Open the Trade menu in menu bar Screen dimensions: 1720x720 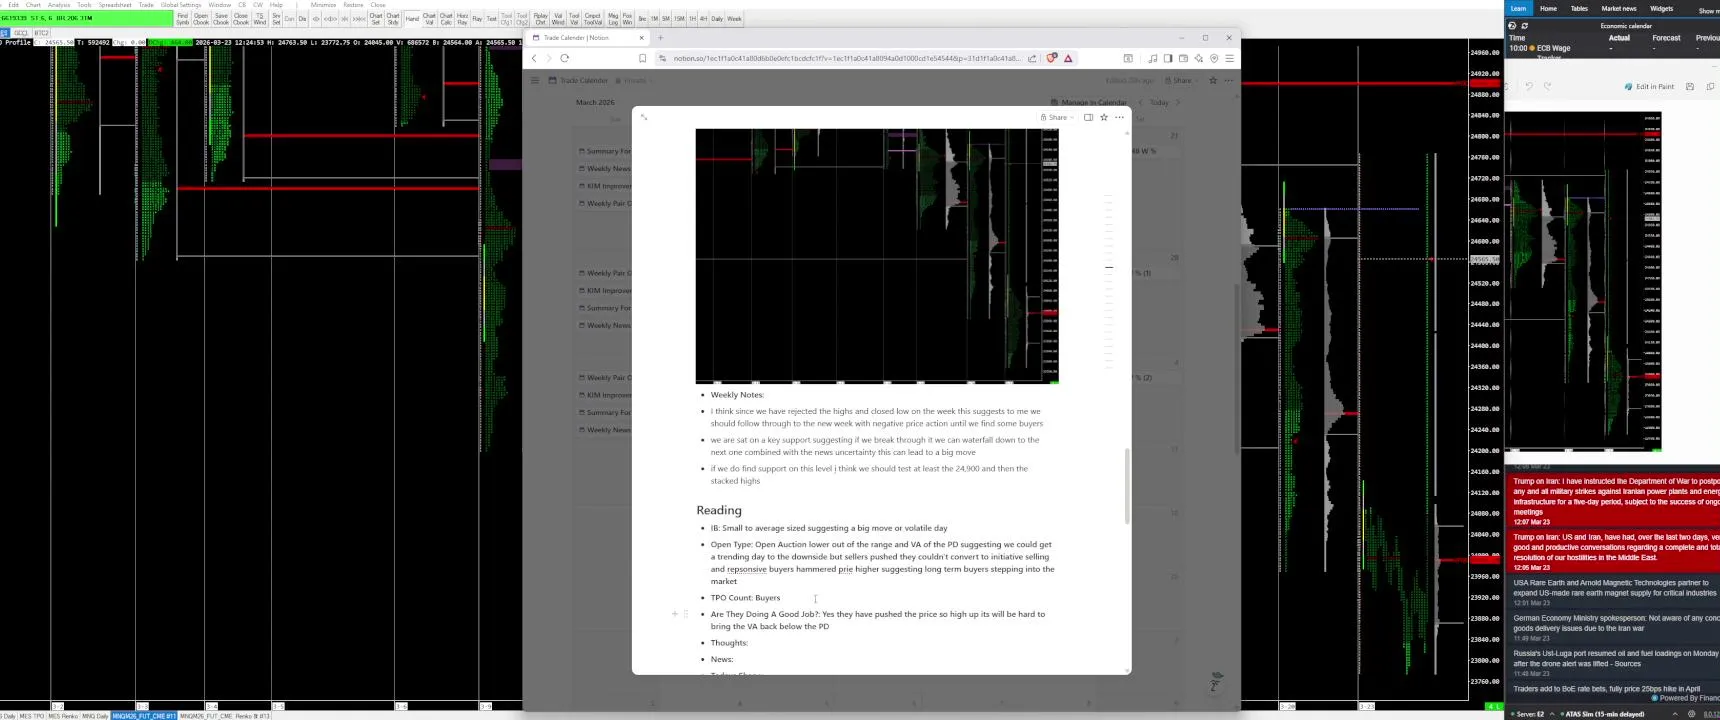pyautogui.click(x=146, y=4)
